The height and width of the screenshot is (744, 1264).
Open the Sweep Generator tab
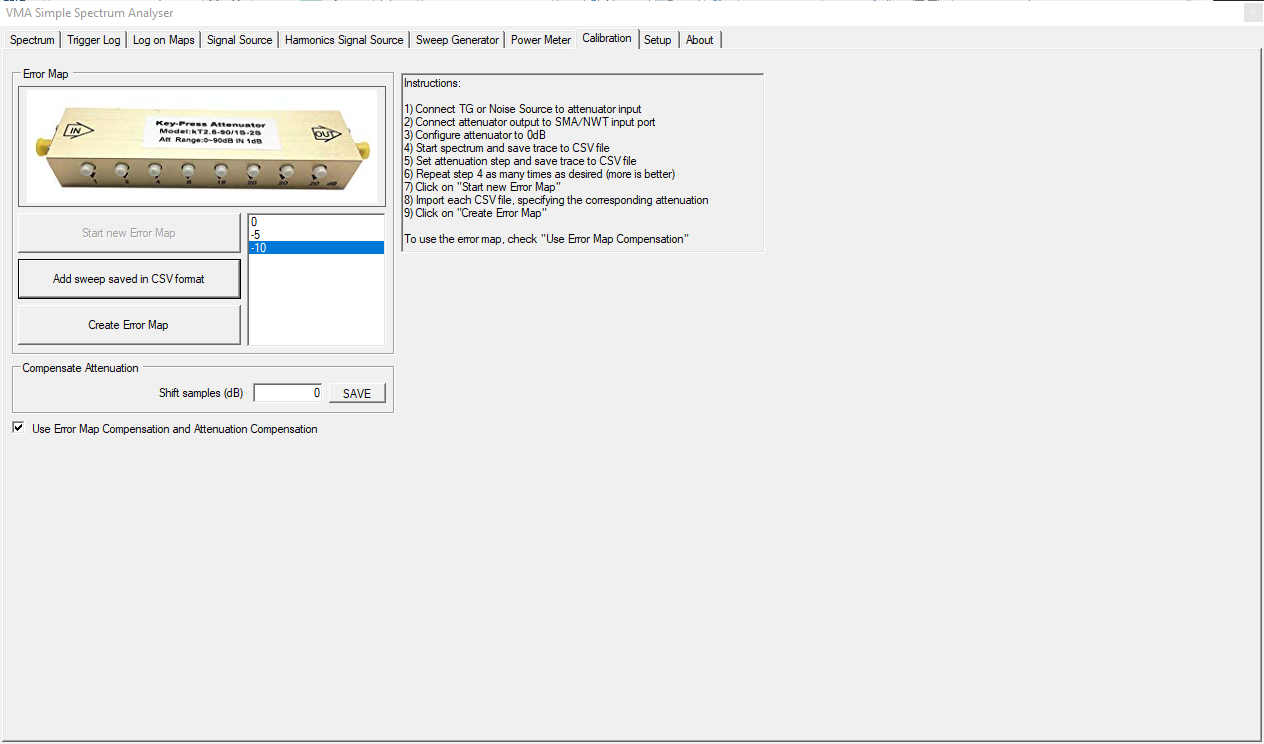[457, 40]
